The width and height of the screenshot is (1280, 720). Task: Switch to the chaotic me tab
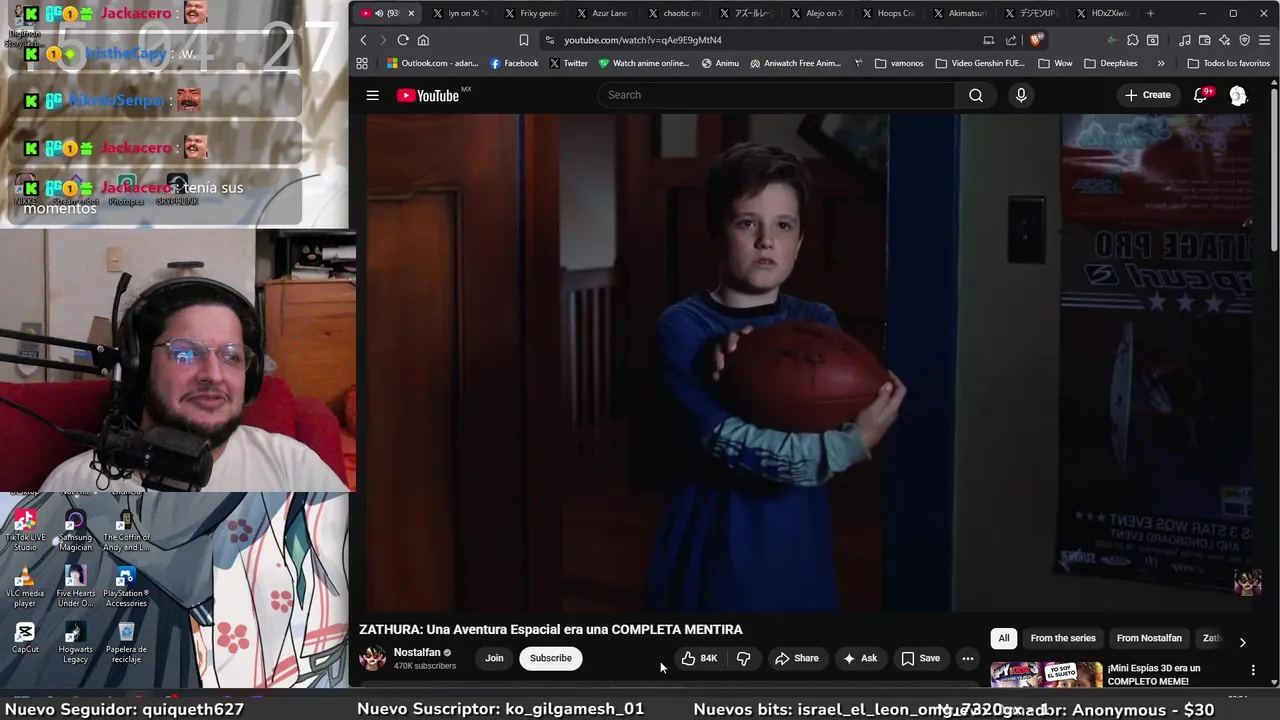click(674, 13)
